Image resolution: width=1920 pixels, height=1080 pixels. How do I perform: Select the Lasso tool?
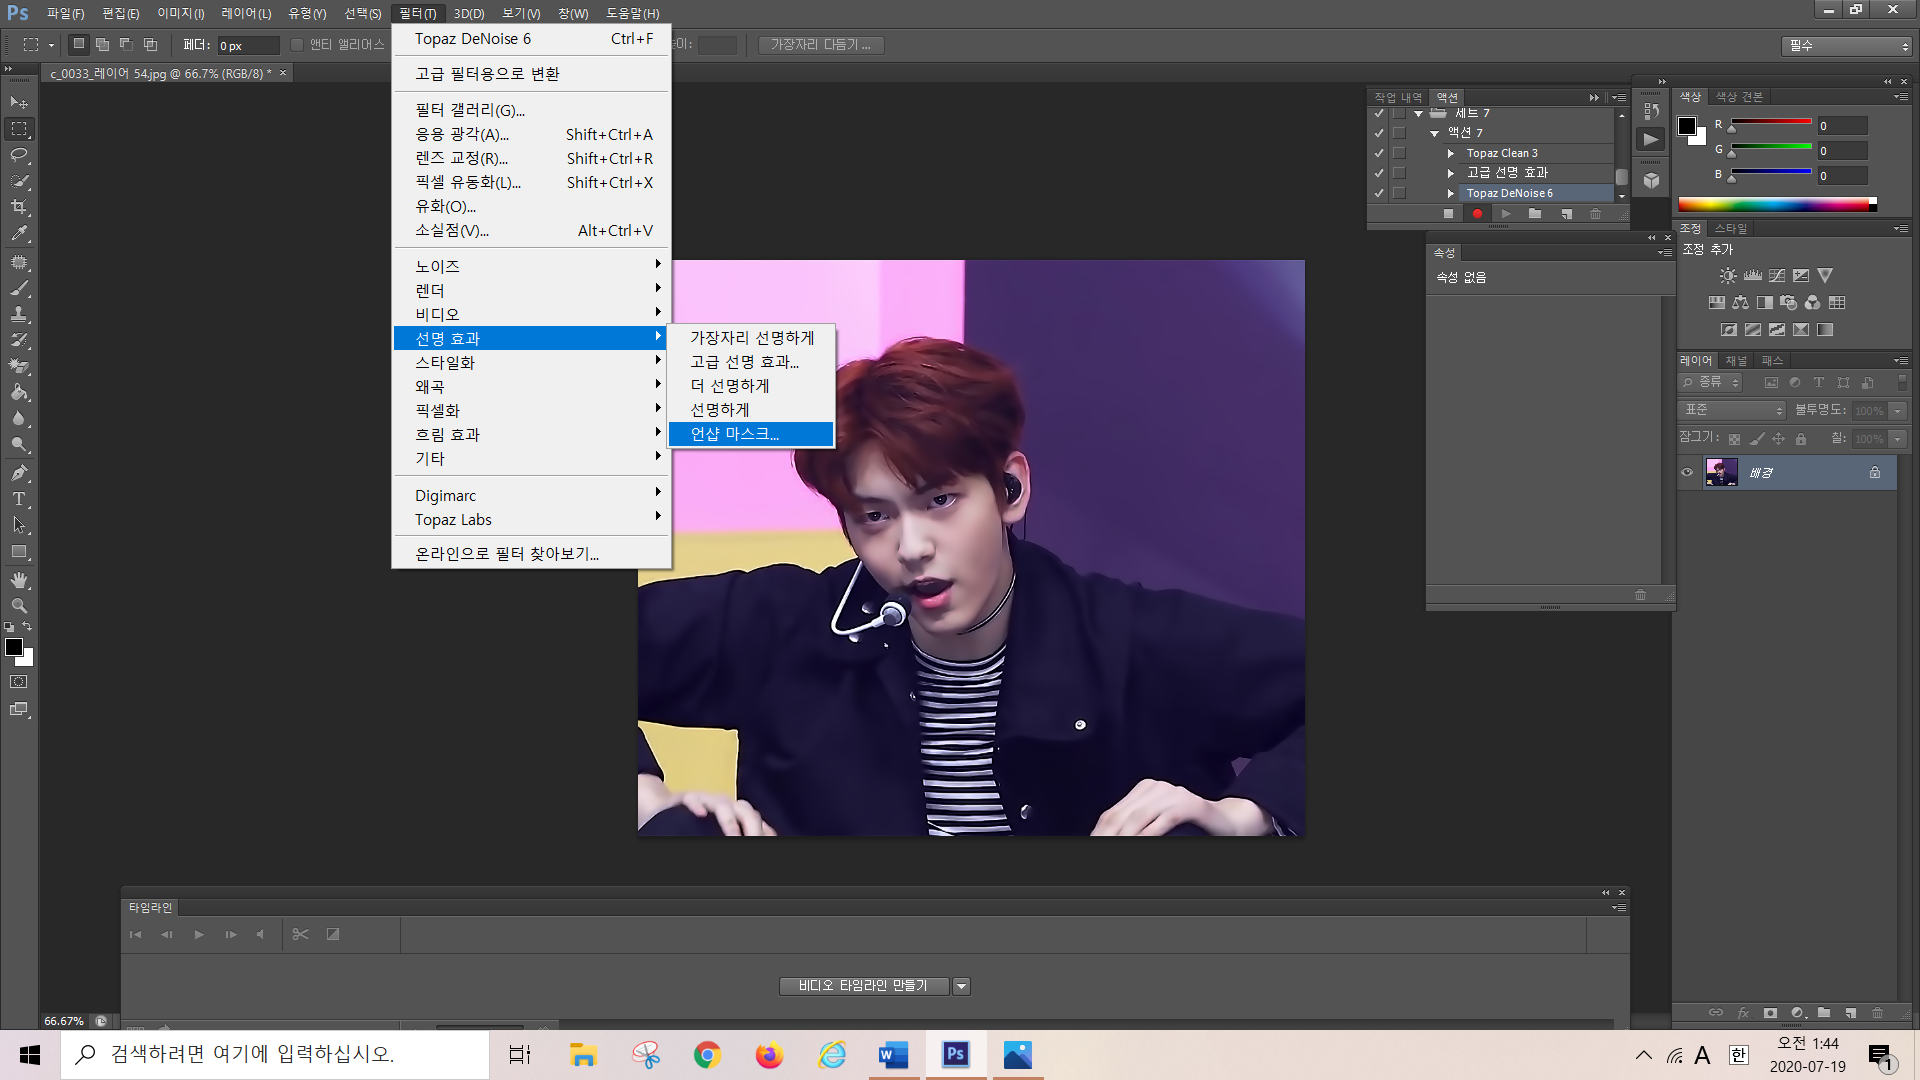[19, 155]
